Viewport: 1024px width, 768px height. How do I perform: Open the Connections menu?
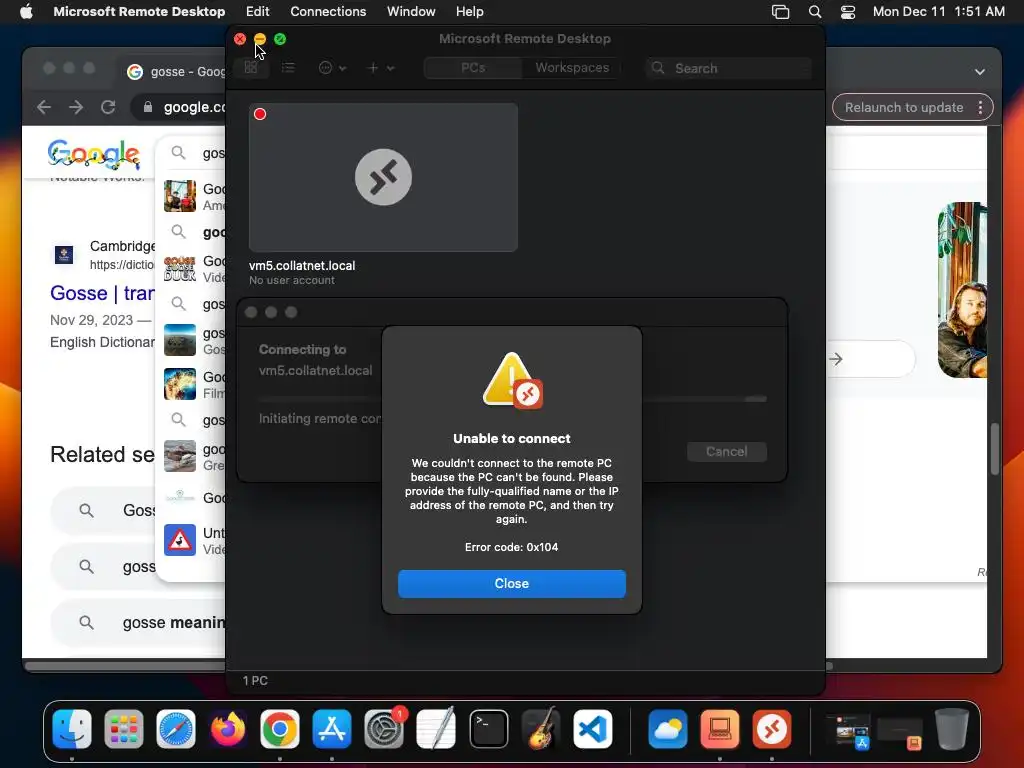328,11
